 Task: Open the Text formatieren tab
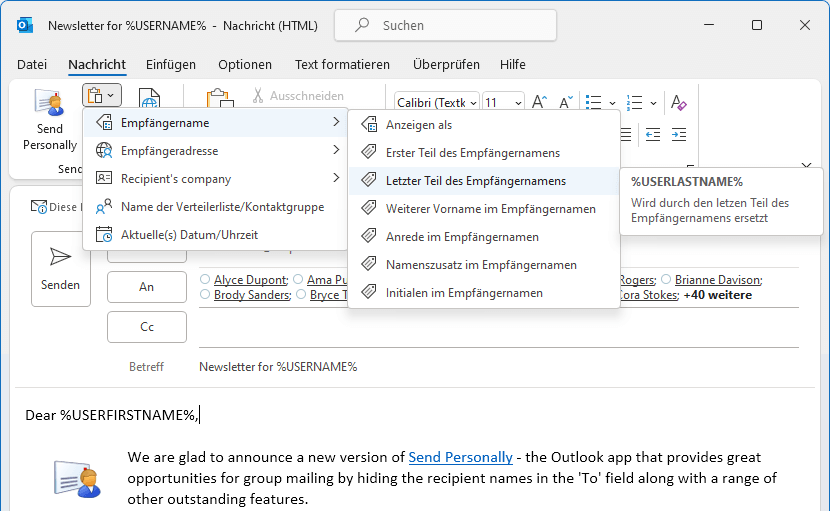[342, 65]
